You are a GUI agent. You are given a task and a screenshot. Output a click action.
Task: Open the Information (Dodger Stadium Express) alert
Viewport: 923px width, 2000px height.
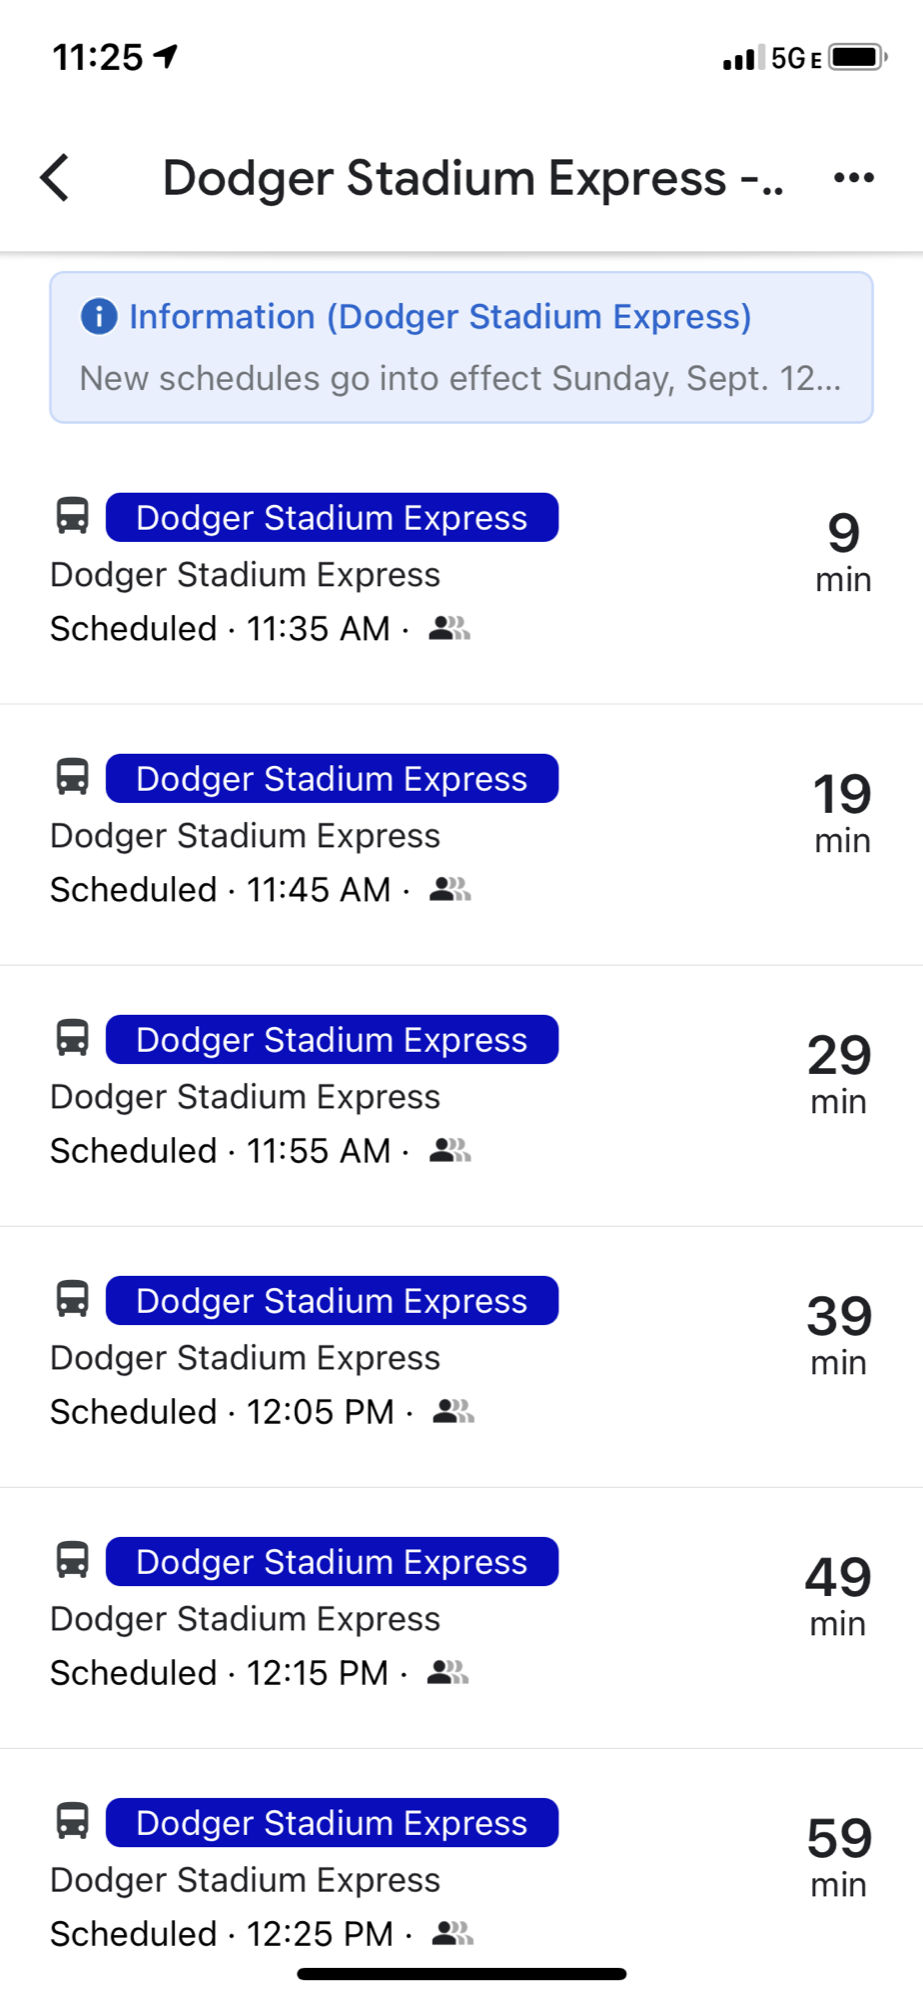point(440,317)
